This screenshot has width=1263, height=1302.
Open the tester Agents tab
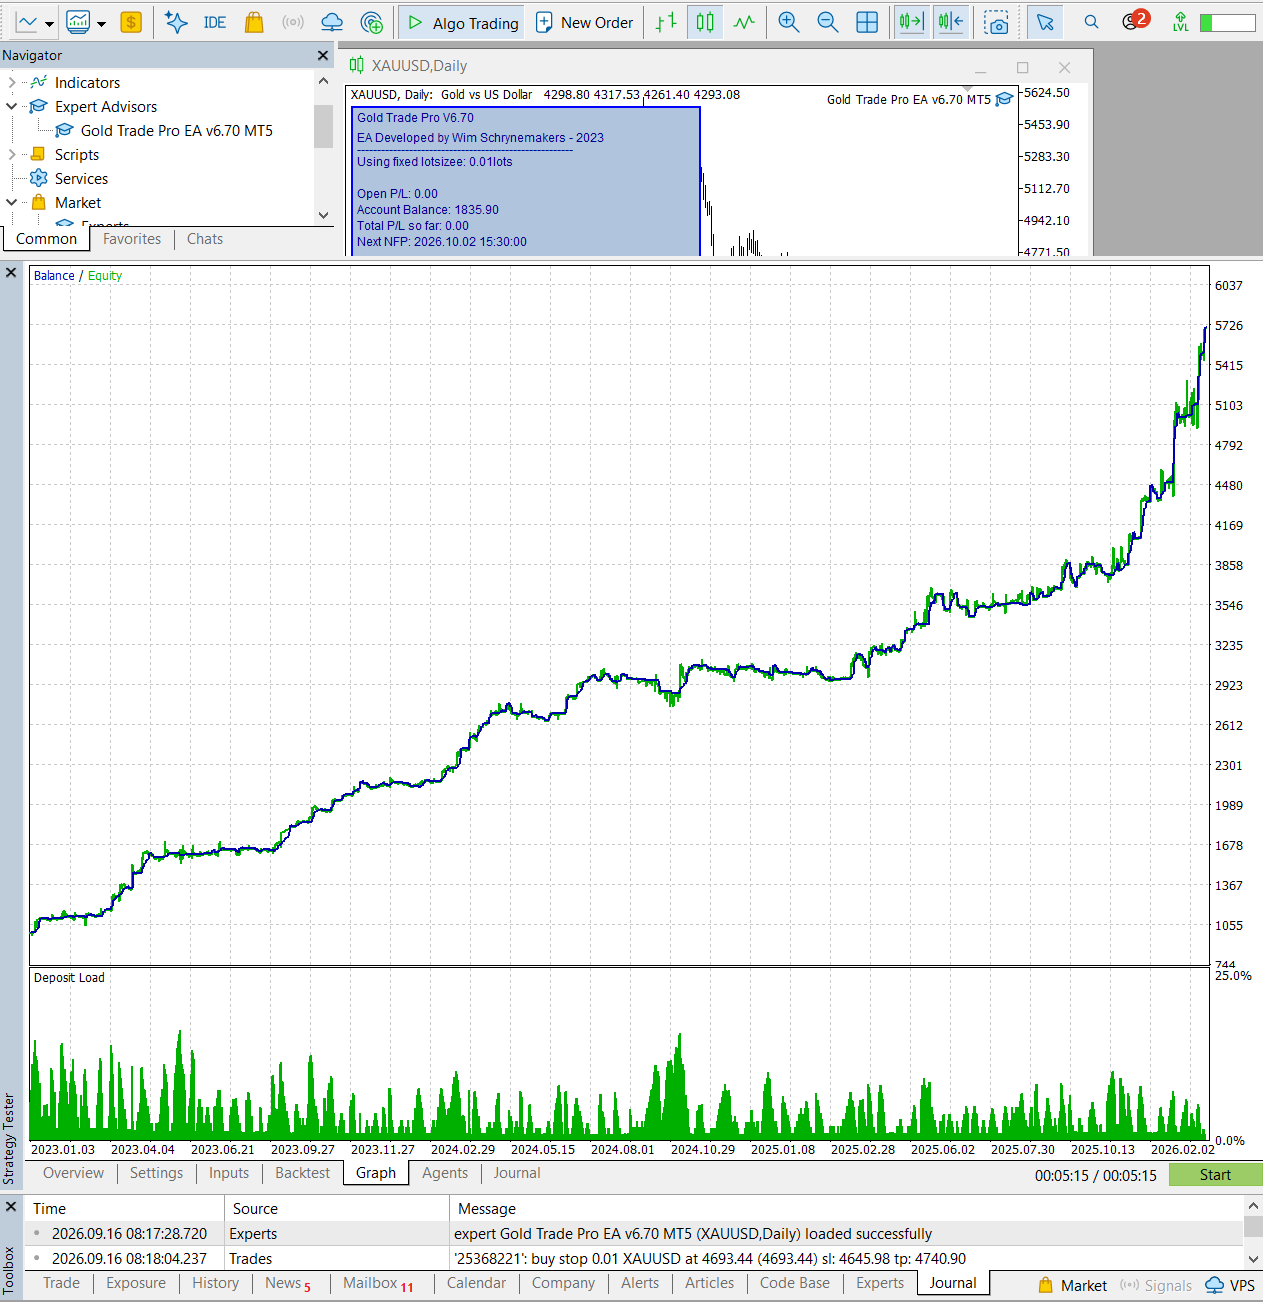445,1173
